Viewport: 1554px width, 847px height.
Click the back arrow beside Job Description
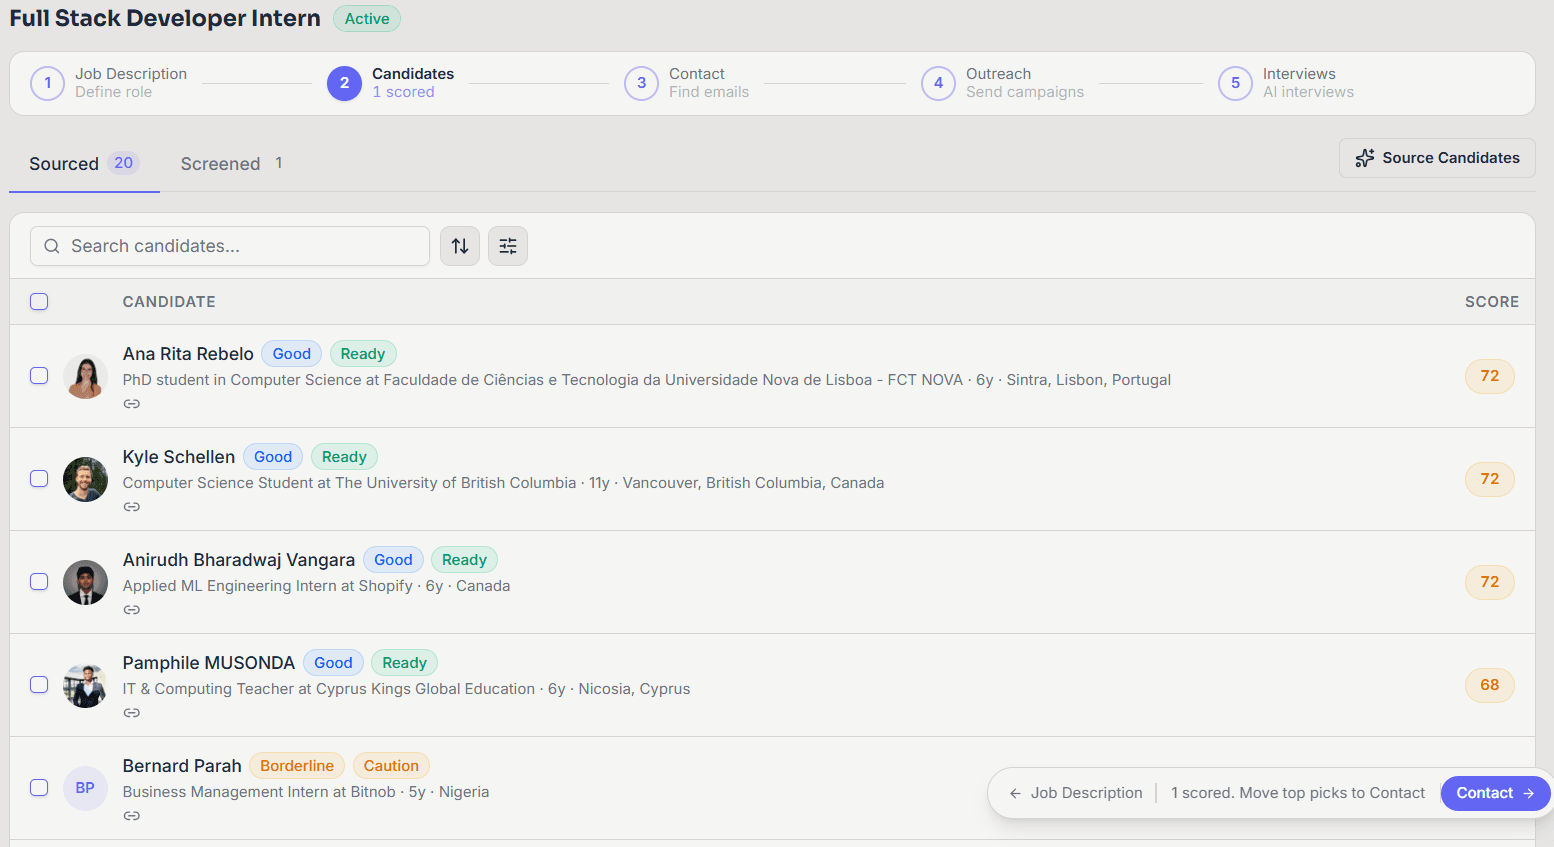tap(1015, 793)
